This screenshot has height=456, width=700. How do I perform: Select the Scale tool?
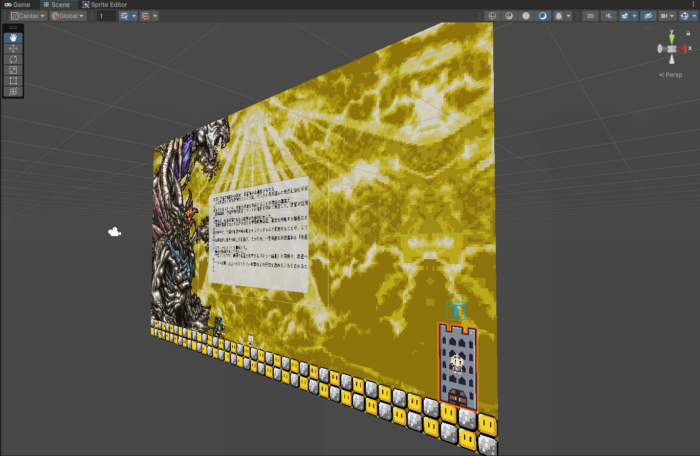(x=13, y=70)
